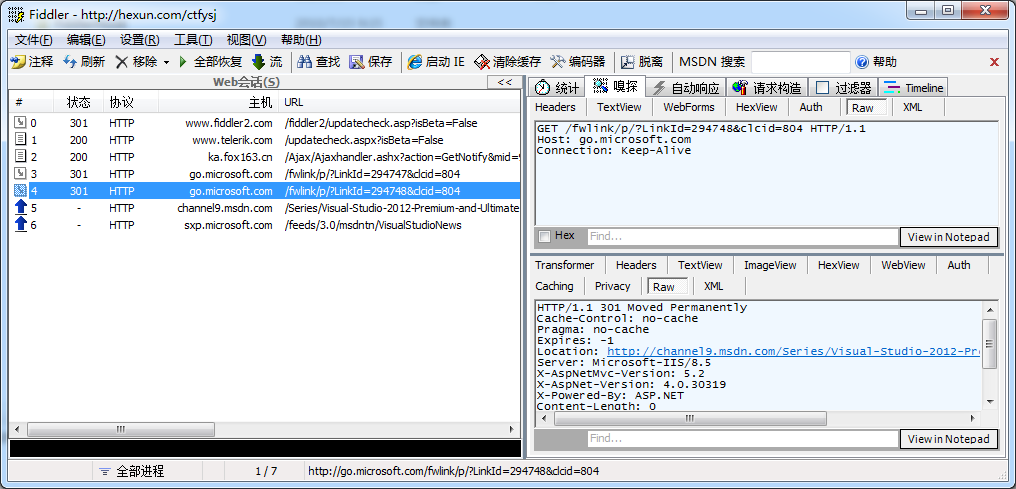
Task: Select the request WebForms tab
Action: [x=689, y=108]
